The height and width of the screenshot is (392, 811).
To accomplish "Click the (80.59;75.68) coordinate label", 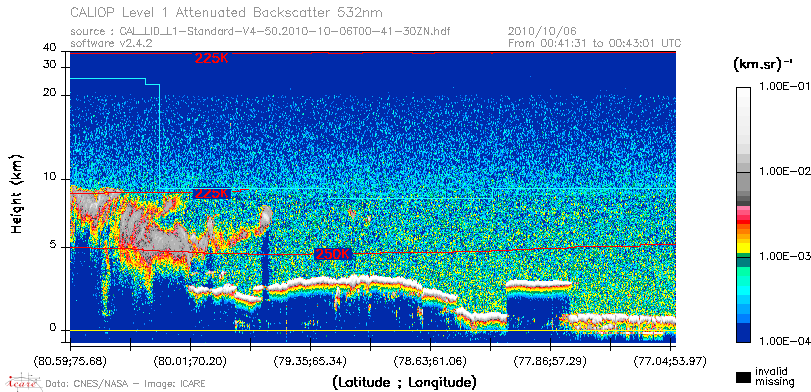I will point(70,360).
